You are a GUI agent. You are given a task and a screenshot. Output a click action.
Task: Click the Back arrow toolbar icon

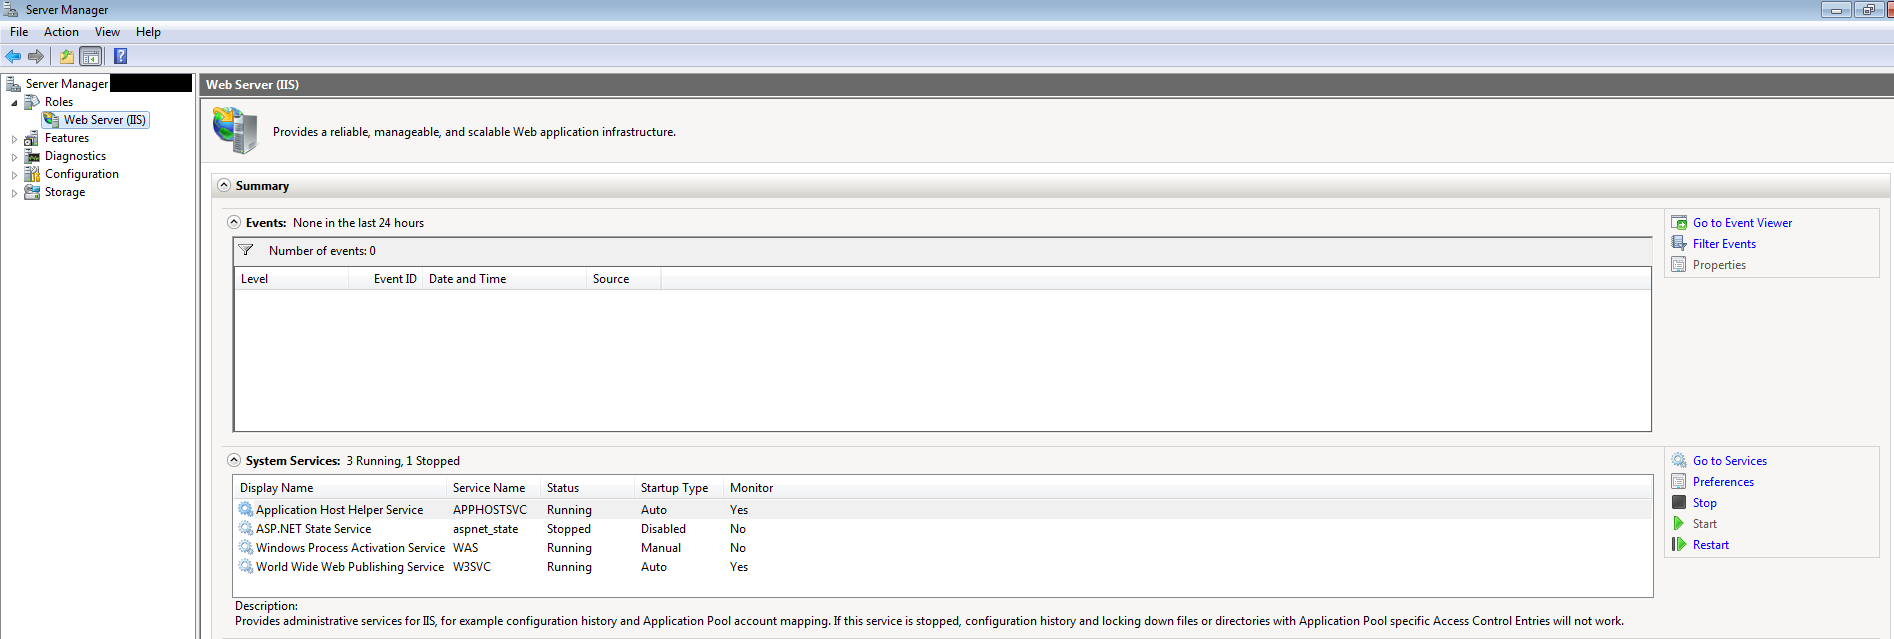click(x=13, y=56)
